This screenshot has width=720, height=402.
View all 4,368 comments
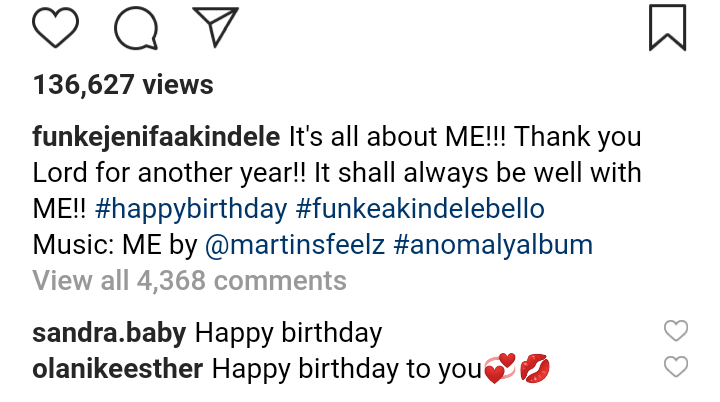pos(190,280)
